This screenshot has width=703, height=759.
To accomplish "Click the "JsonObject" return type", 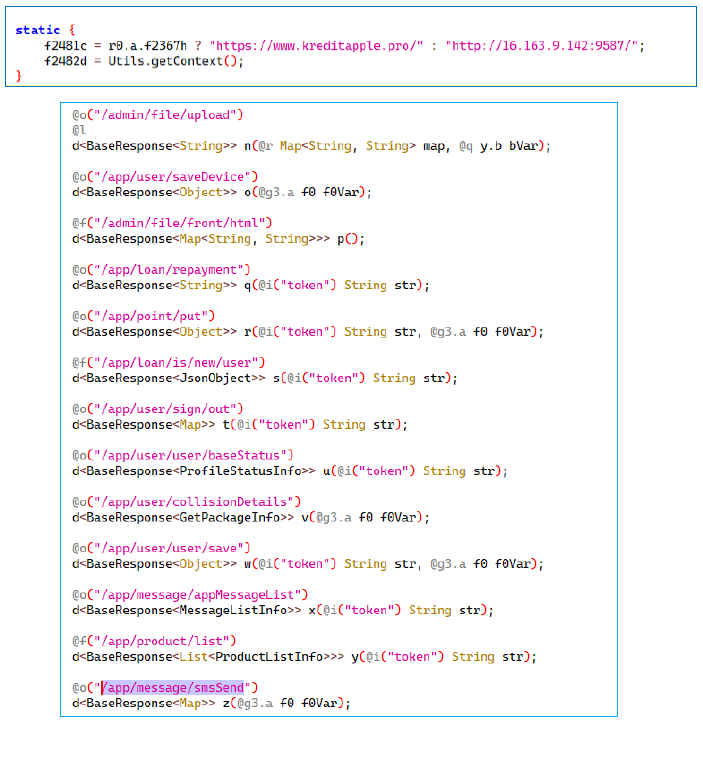I will pyautogui.click(x=215, y=378).
